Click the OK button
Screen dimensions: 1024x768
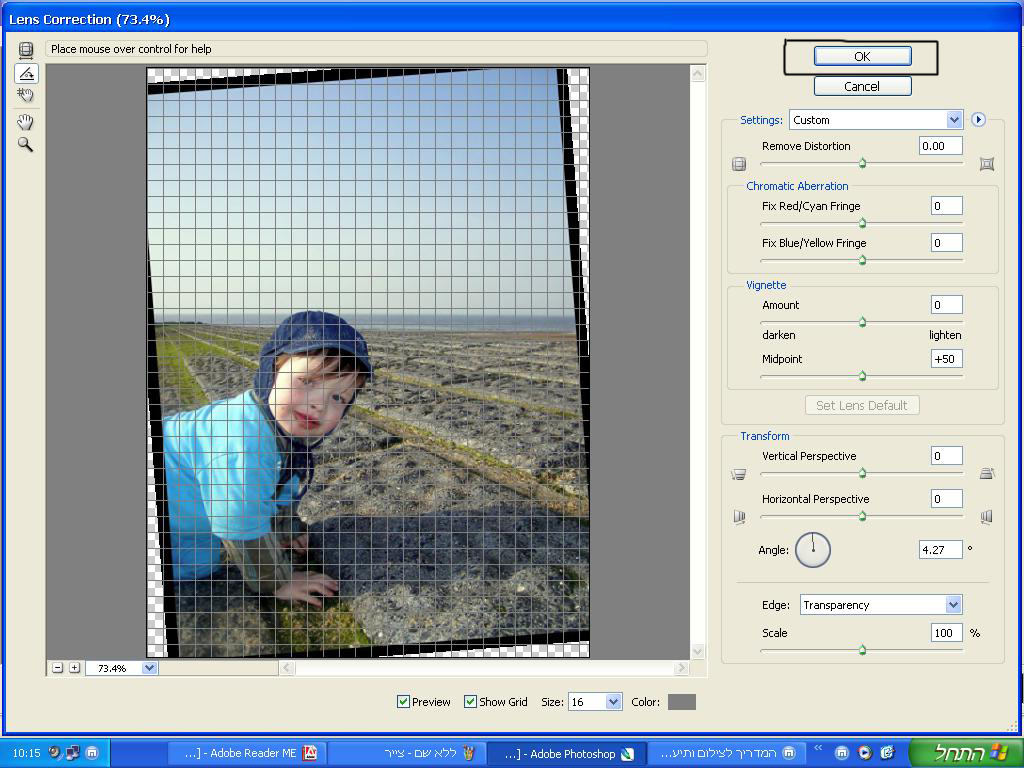pos(862,56)
